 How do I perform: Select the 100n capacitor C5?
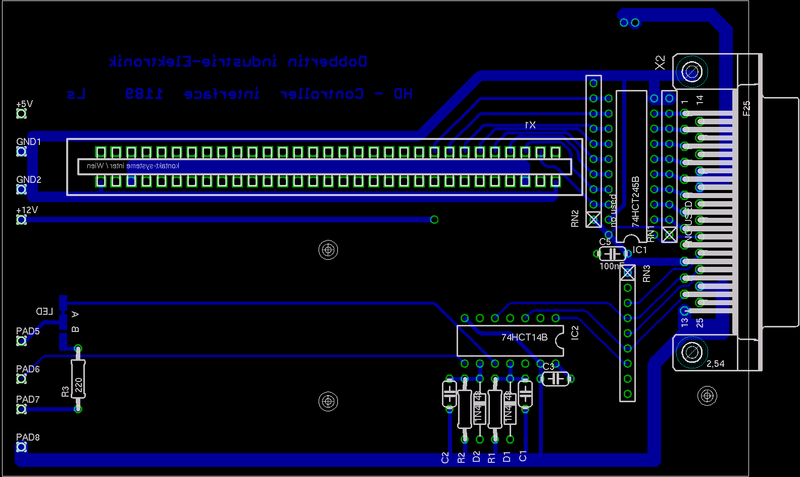pyautogui.click(x=610, y=254)
